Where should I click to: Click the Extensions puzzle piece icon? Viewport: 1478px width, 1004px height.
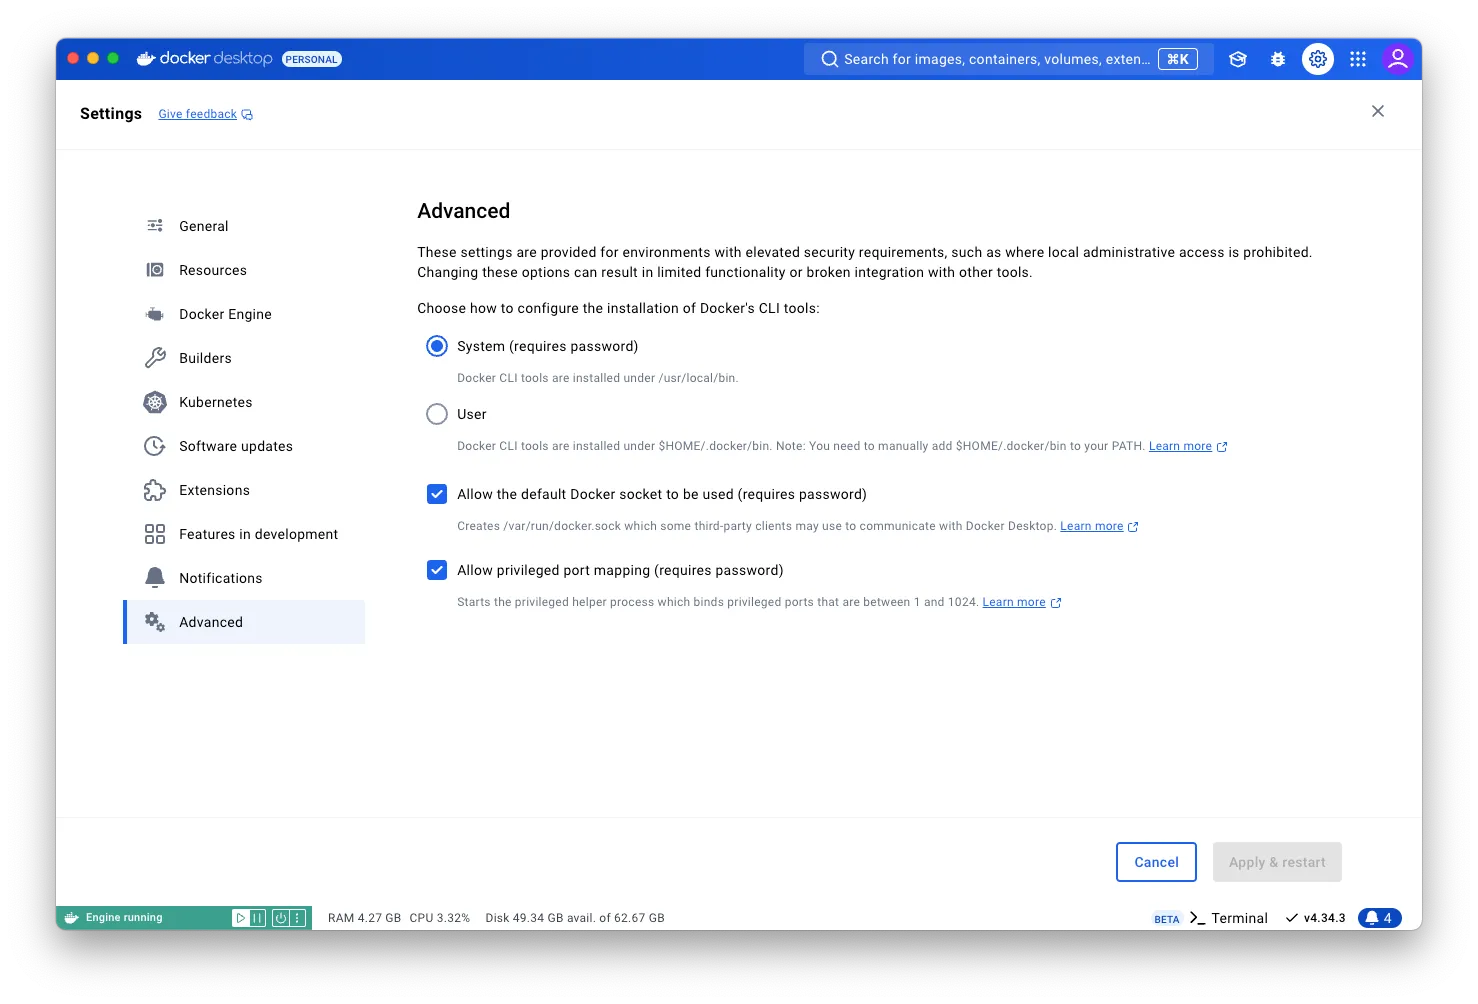pyautogui.click(x=155, y=490)
